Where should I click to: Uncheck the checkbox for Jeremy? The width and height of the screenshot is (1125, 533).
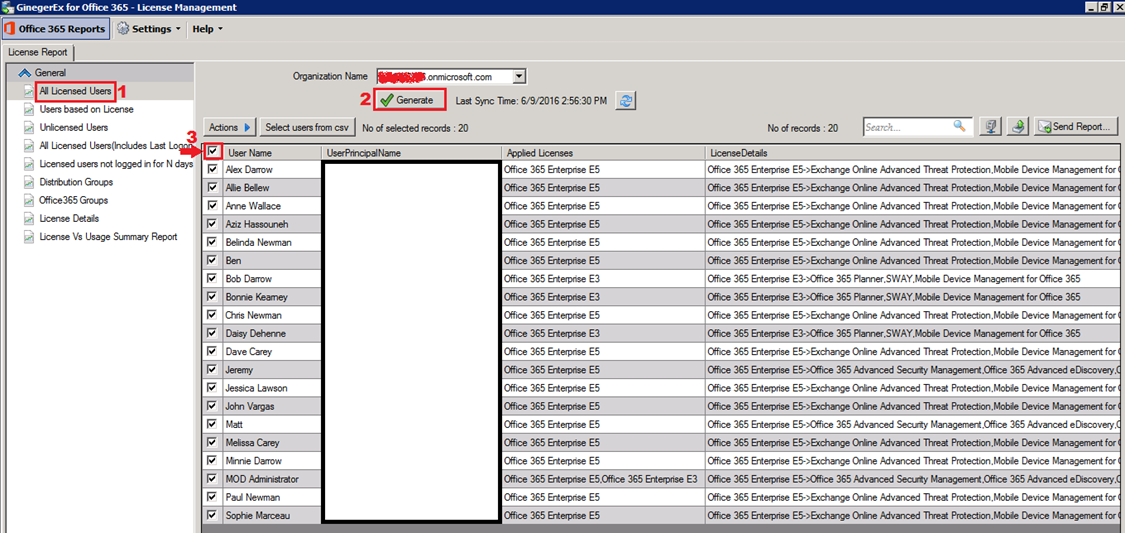(212, 369)
